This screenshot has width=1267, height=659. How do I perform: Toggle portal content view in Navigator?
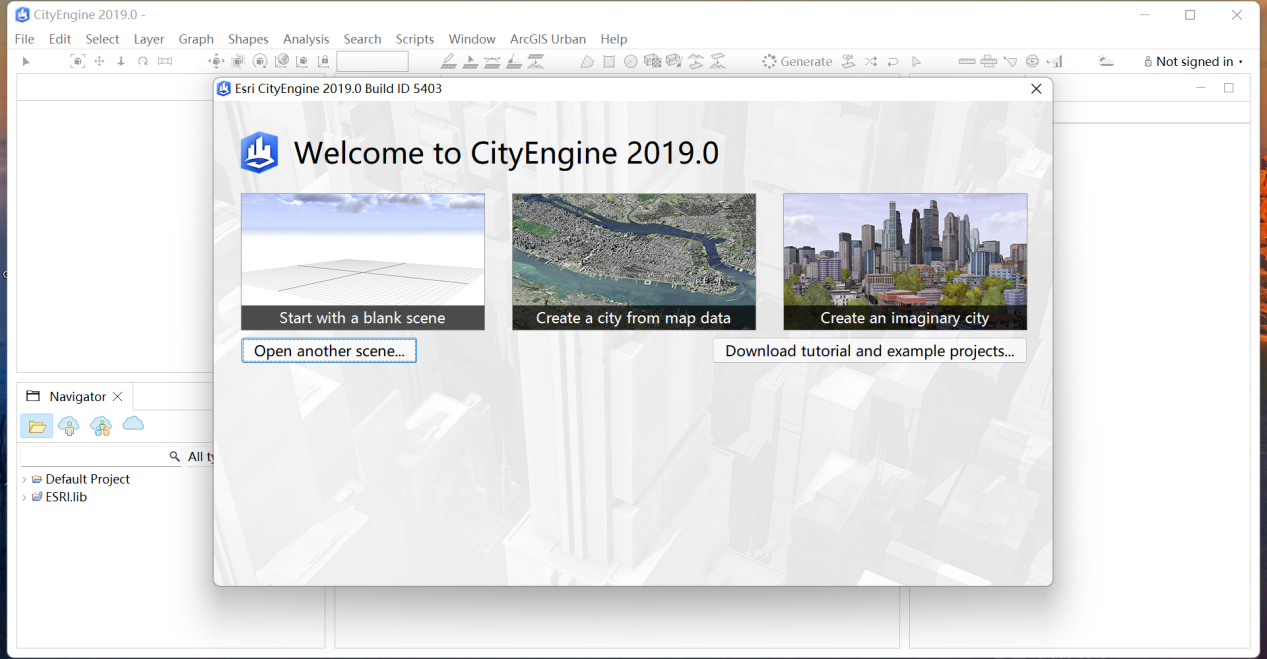coord(69,425)
